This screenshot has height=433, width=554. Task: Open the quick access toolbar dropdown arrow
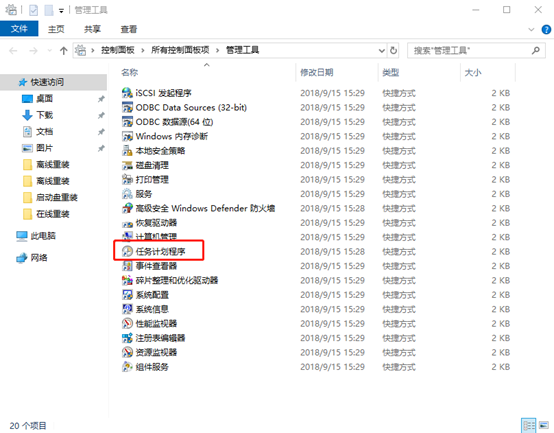pyautogui.click(x=61, y=11)
